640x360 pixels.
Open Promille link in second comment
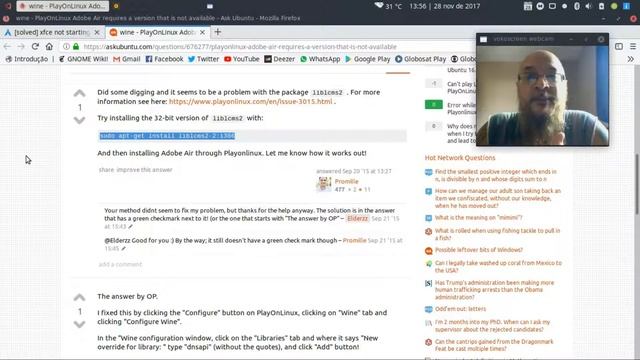point(354,240)
